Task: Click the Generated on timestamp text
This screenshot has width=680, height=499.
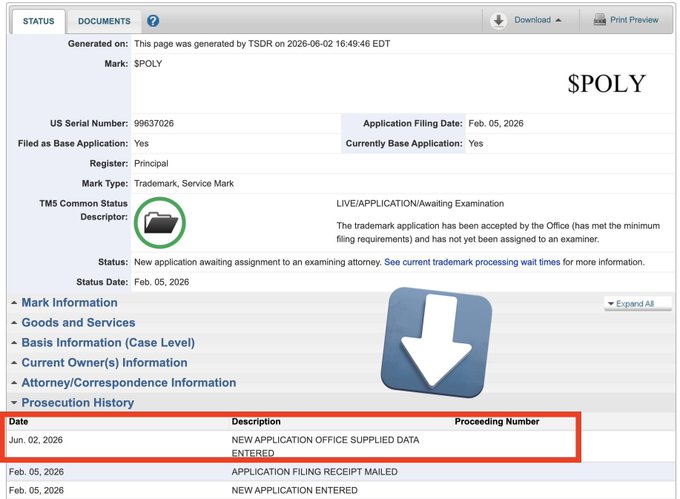Action: point(262,44)
